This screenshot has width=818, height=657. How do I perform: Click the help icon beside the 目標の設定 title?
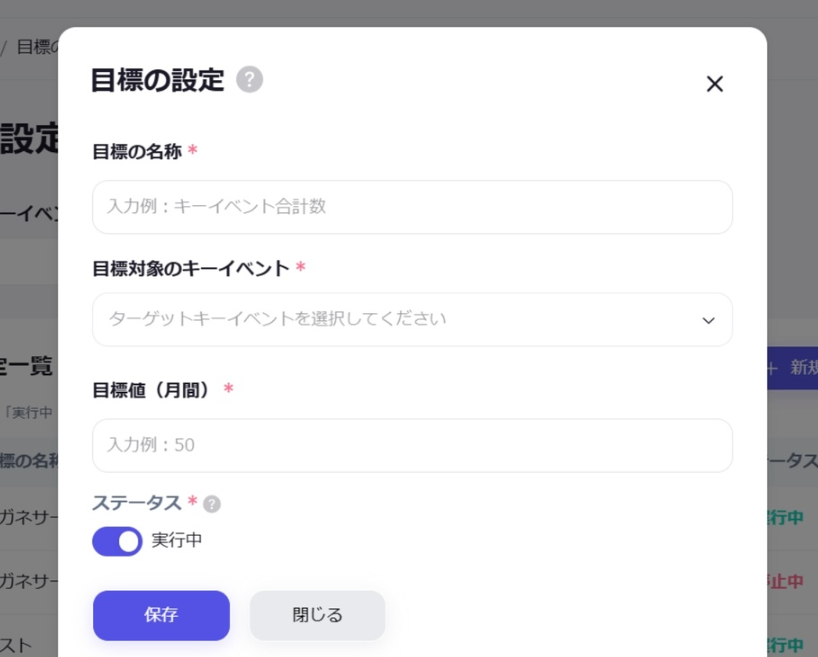(x=250, y=80)
